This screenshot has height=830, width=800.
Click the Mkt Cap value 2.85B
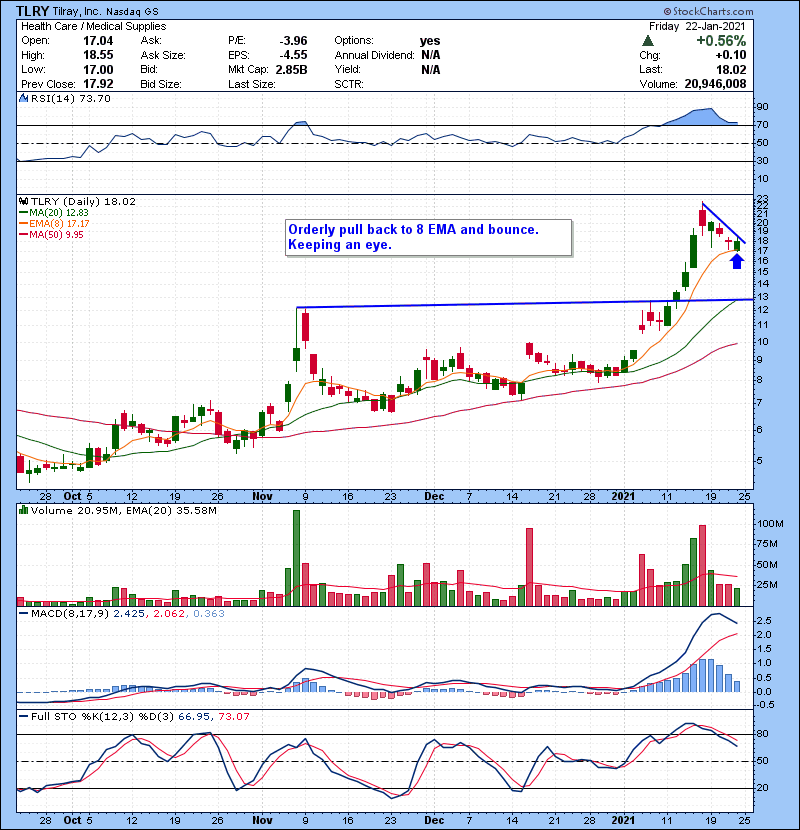tap(292, 70)
